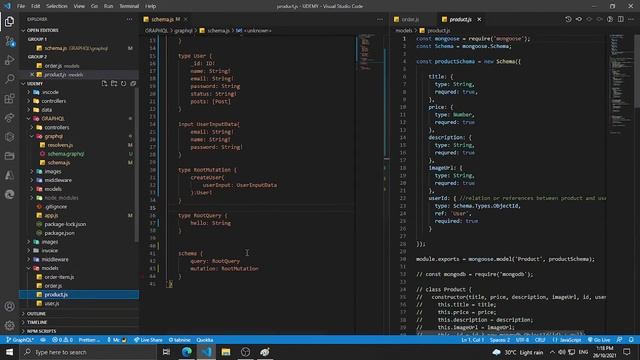Open the Selection menu
Screen dimensions: 640x360
click(x=57, y=6)
